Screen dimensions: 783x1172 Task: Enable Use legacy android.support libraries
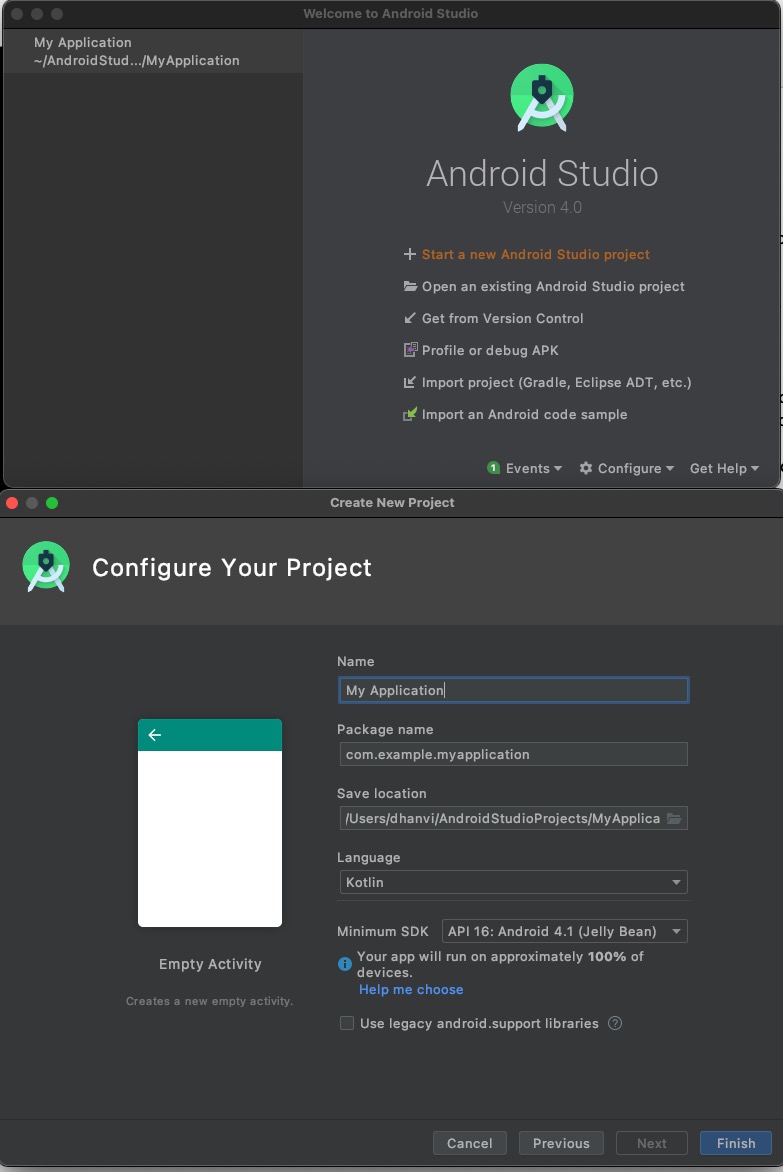pyautogui.click(x=346, y=1023)
